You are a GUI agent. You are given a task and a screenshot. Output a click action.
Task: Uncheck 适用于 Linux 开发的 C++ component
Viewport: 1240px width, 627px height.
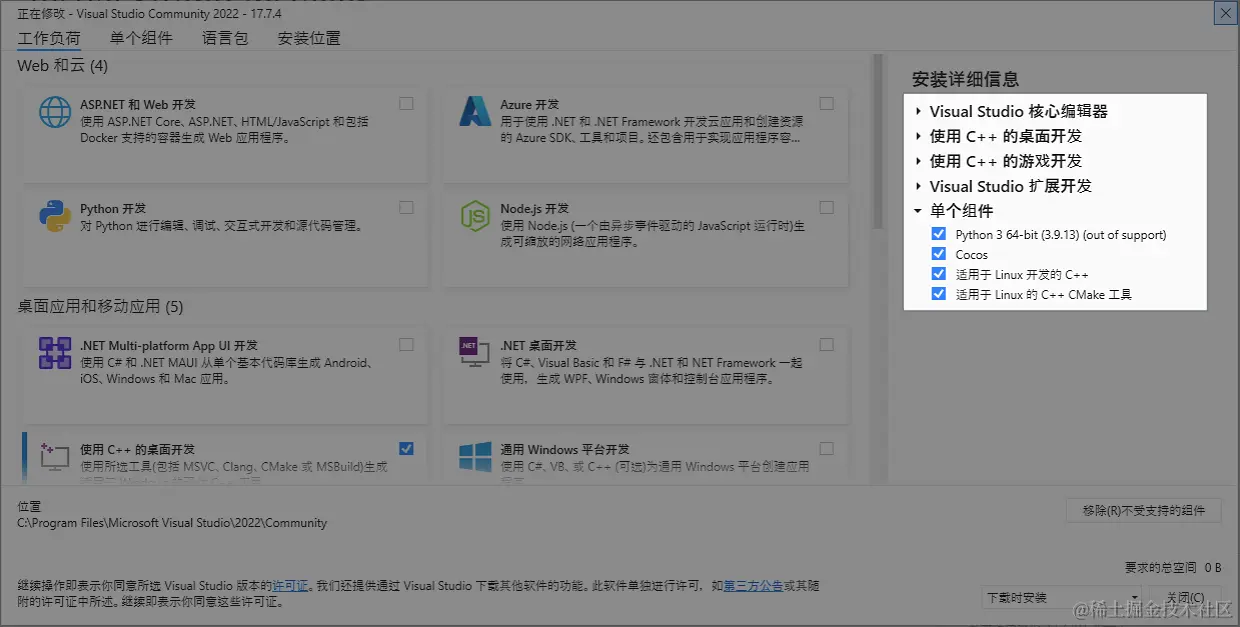point(938,274)
